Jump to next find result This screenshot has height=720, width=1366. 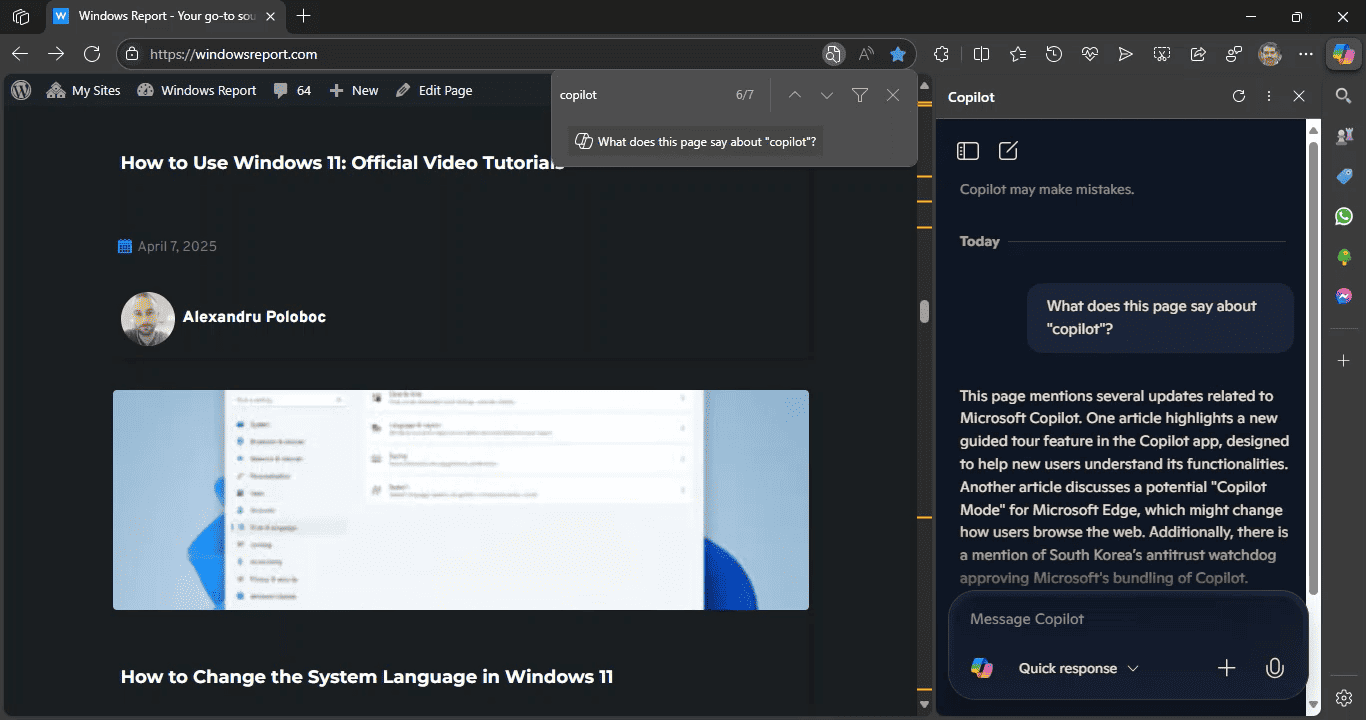pos(827,95)
